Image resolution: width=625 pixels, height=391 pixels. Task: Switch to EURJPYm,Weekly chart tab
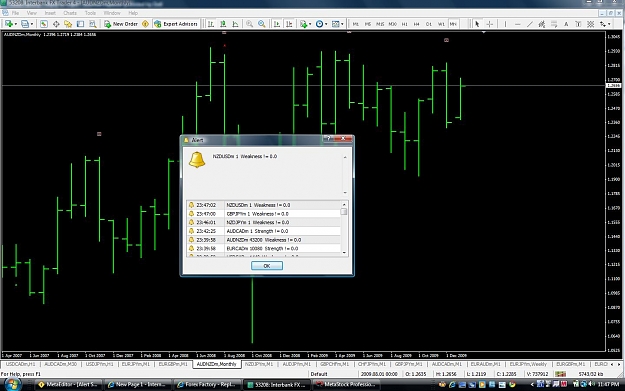(x=528, y=364)
